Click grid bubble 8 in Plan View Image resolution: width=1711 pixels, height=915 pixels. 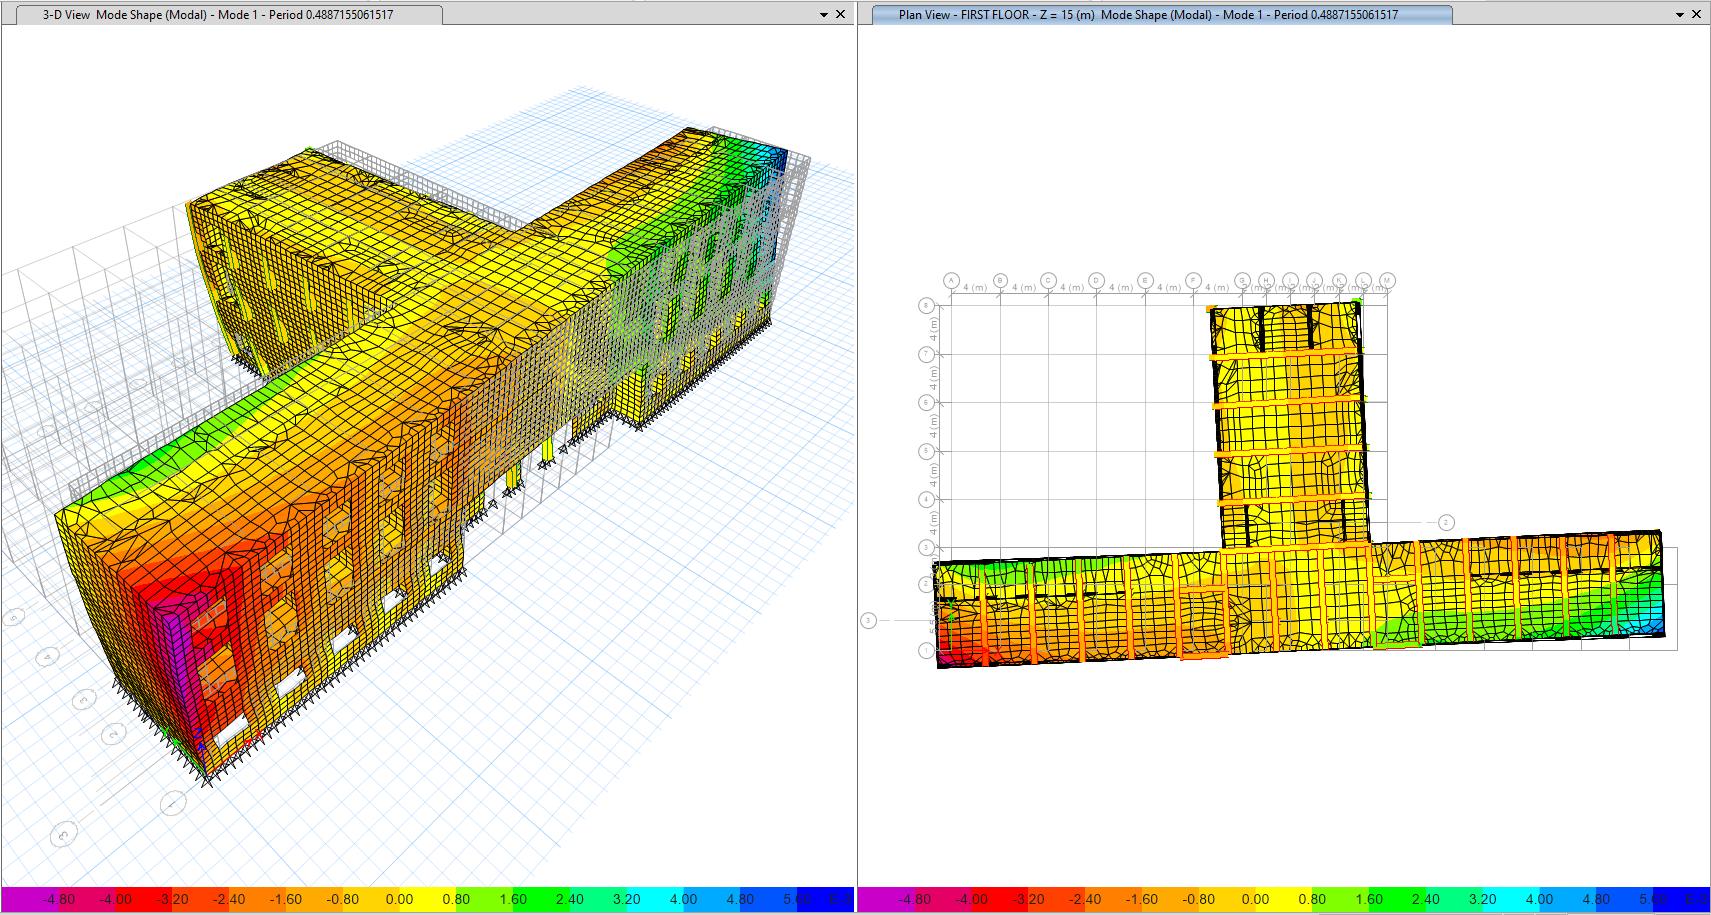coord(926,306)
